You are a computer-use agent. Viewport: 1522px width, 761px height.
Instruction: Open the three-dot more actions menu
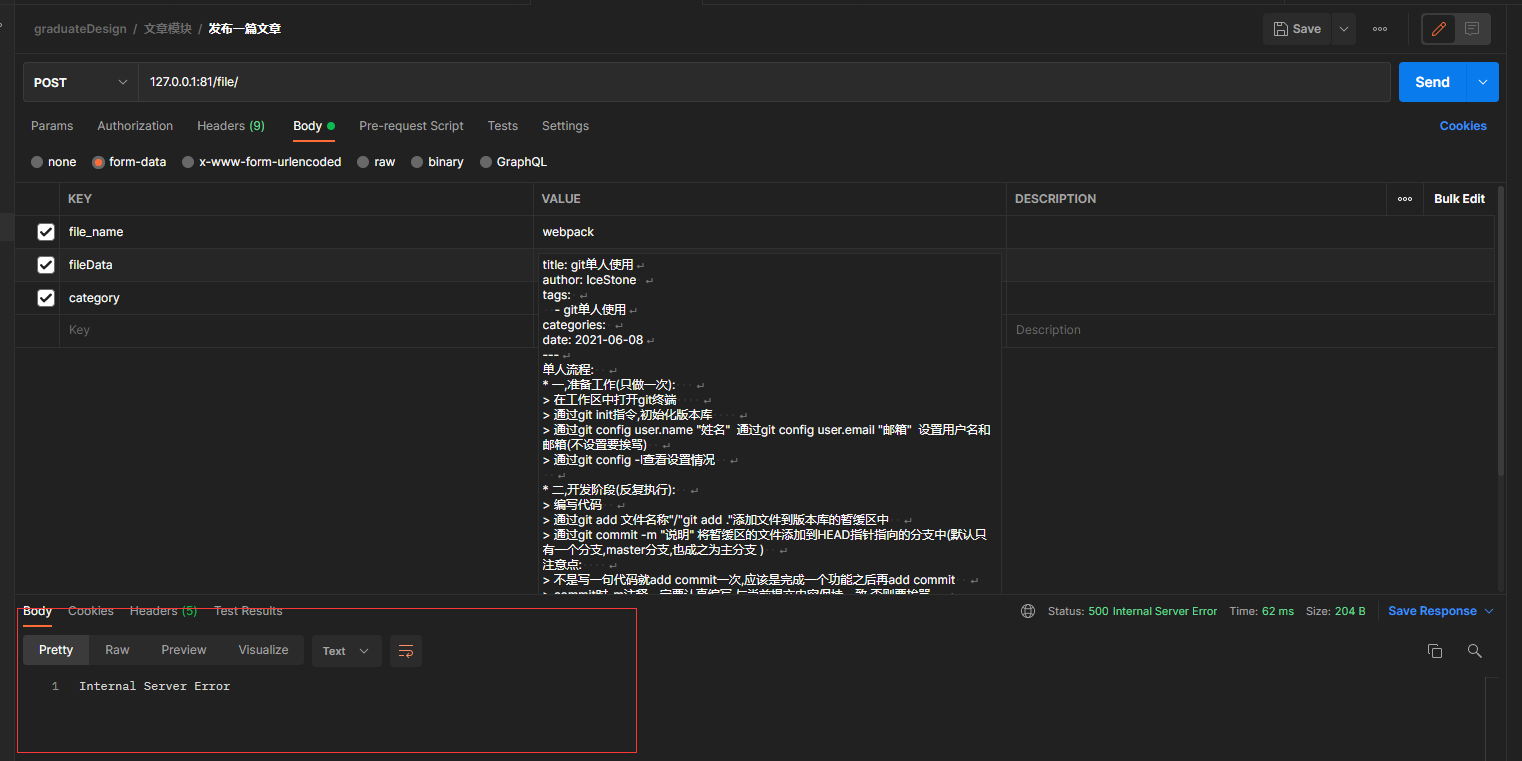[1380, 29]
